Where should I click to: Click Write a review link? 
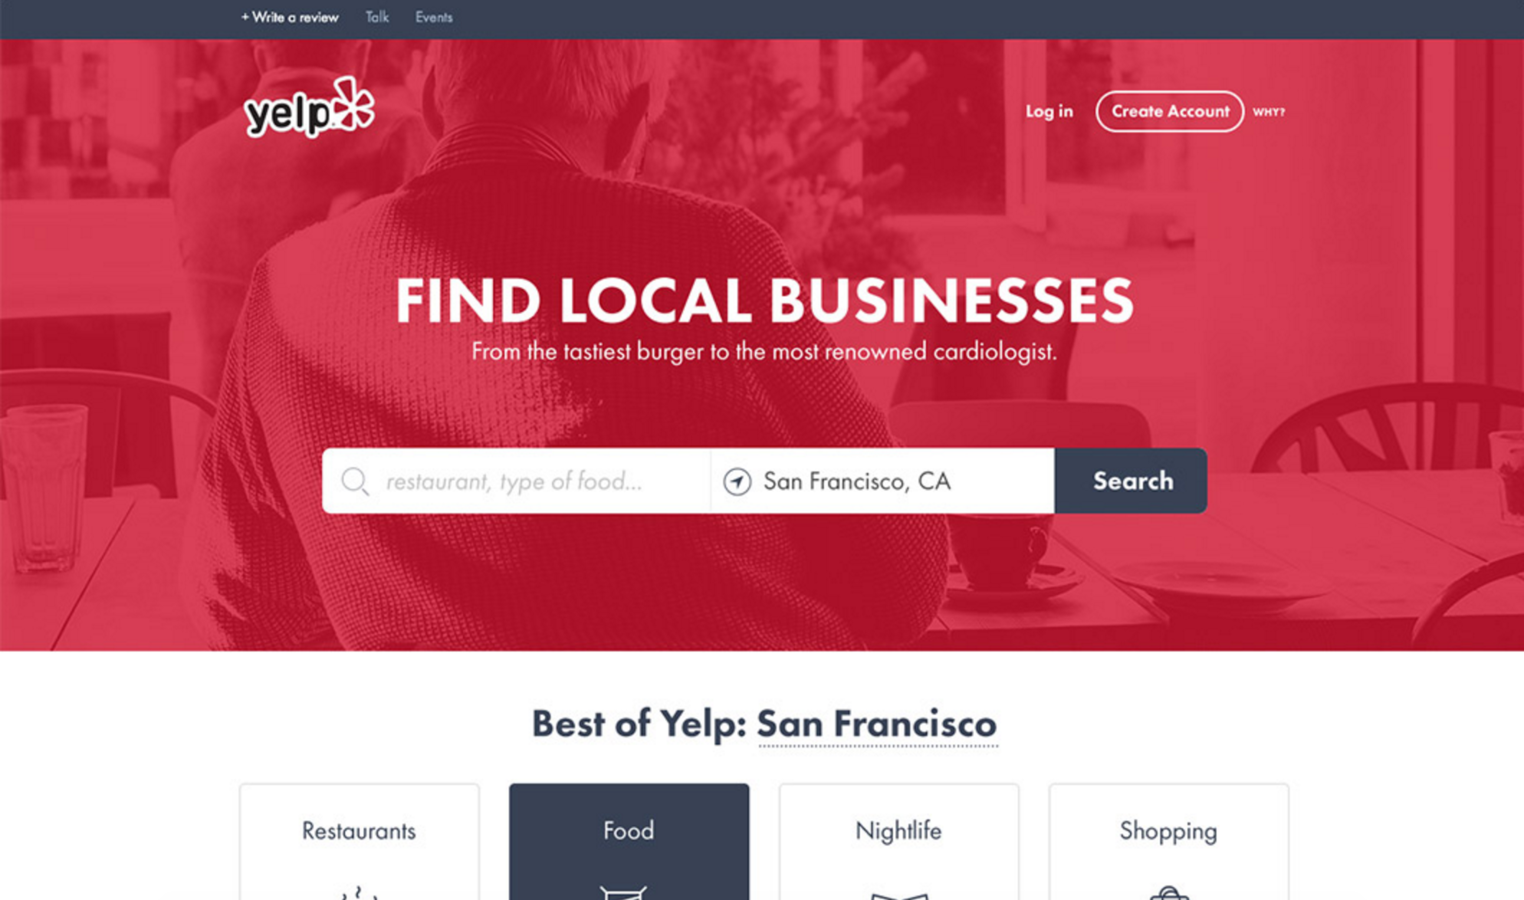click(x=290, y=17)
